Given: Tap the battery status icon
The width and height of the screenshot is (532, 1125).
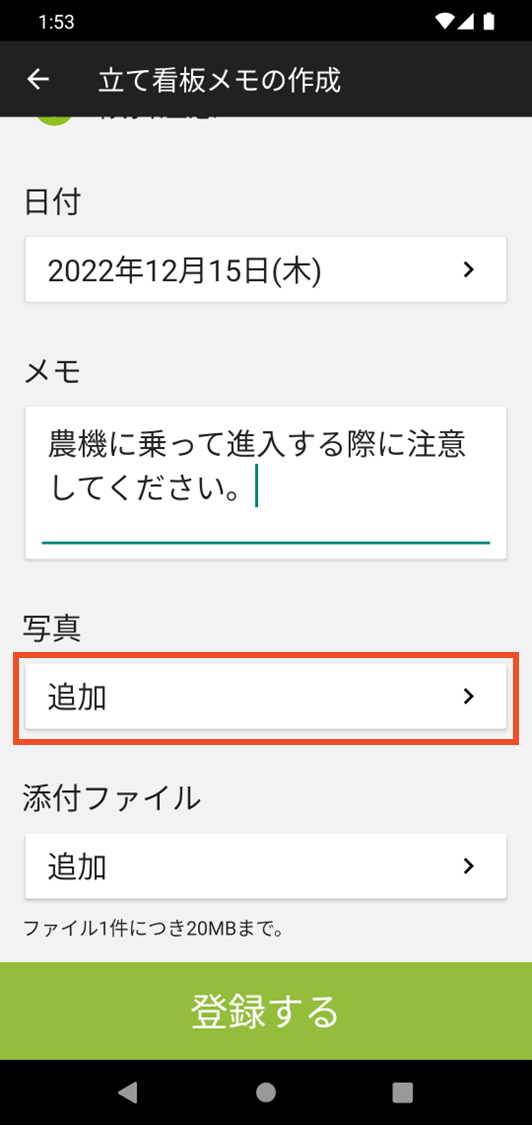Looking at the screenshot, I should tap(489, 22).
